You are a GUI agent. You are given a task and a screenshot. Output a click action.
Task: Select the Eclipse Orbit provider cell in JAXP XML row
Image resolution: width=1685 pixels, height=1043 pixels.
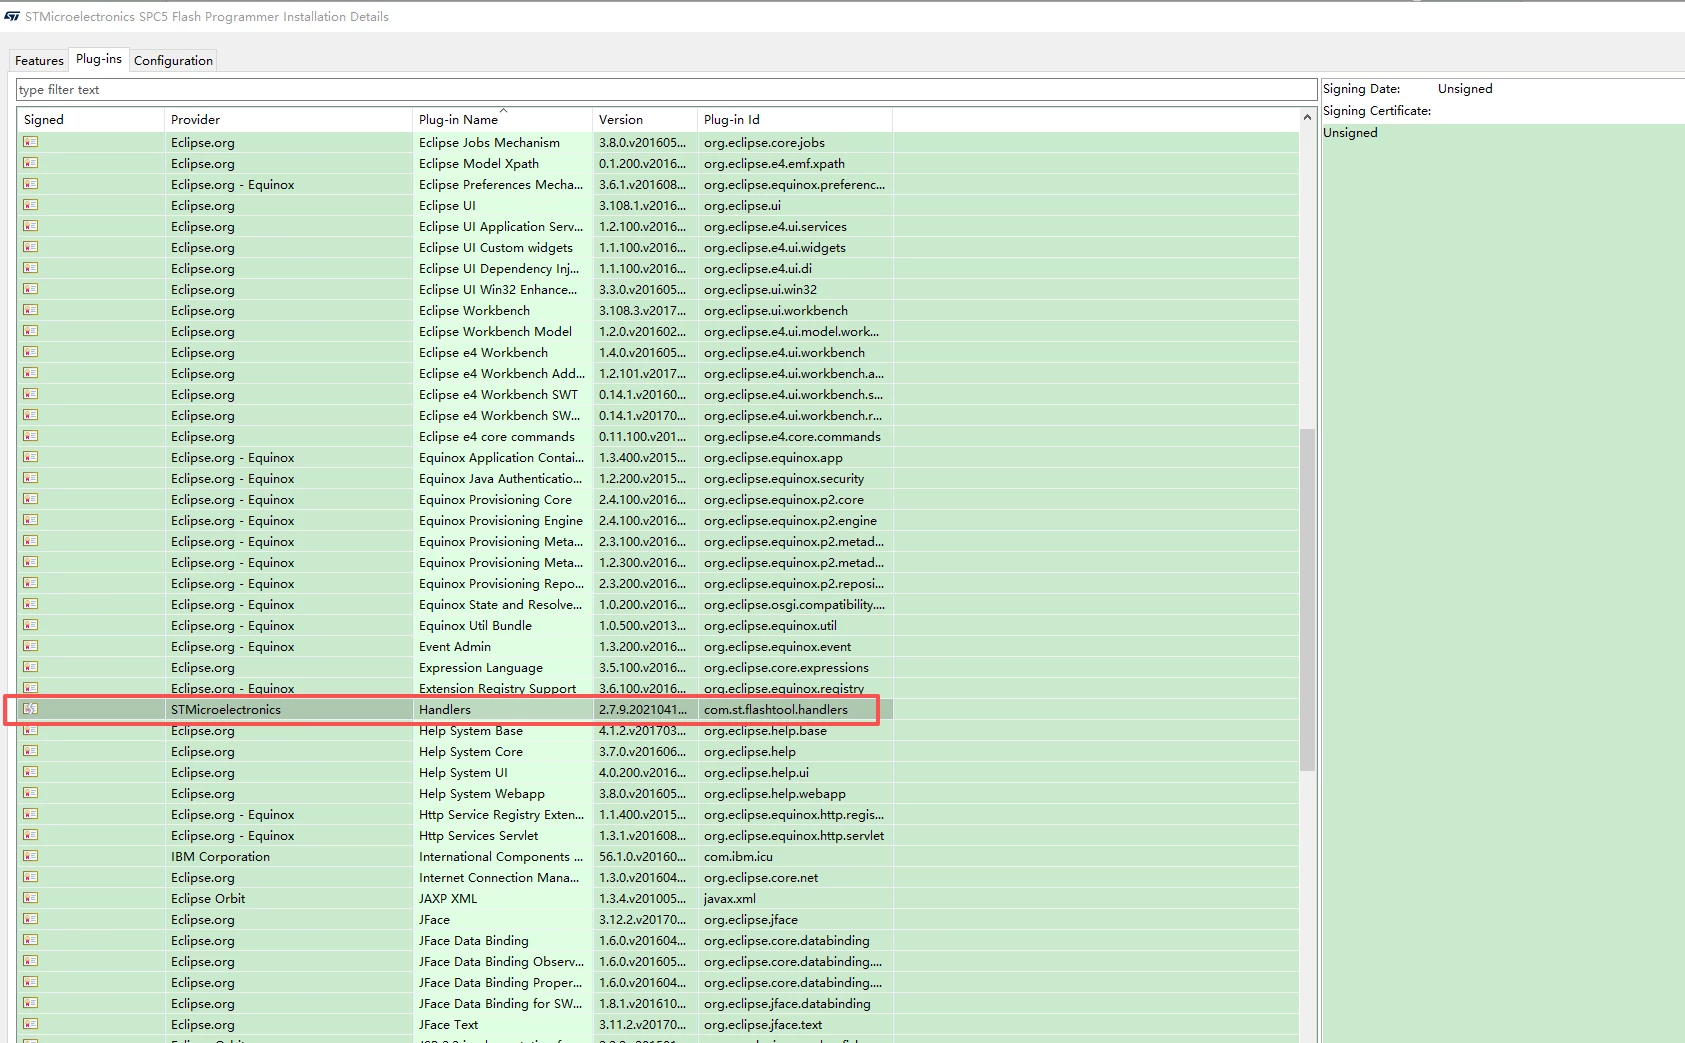(x=208, y=898)
